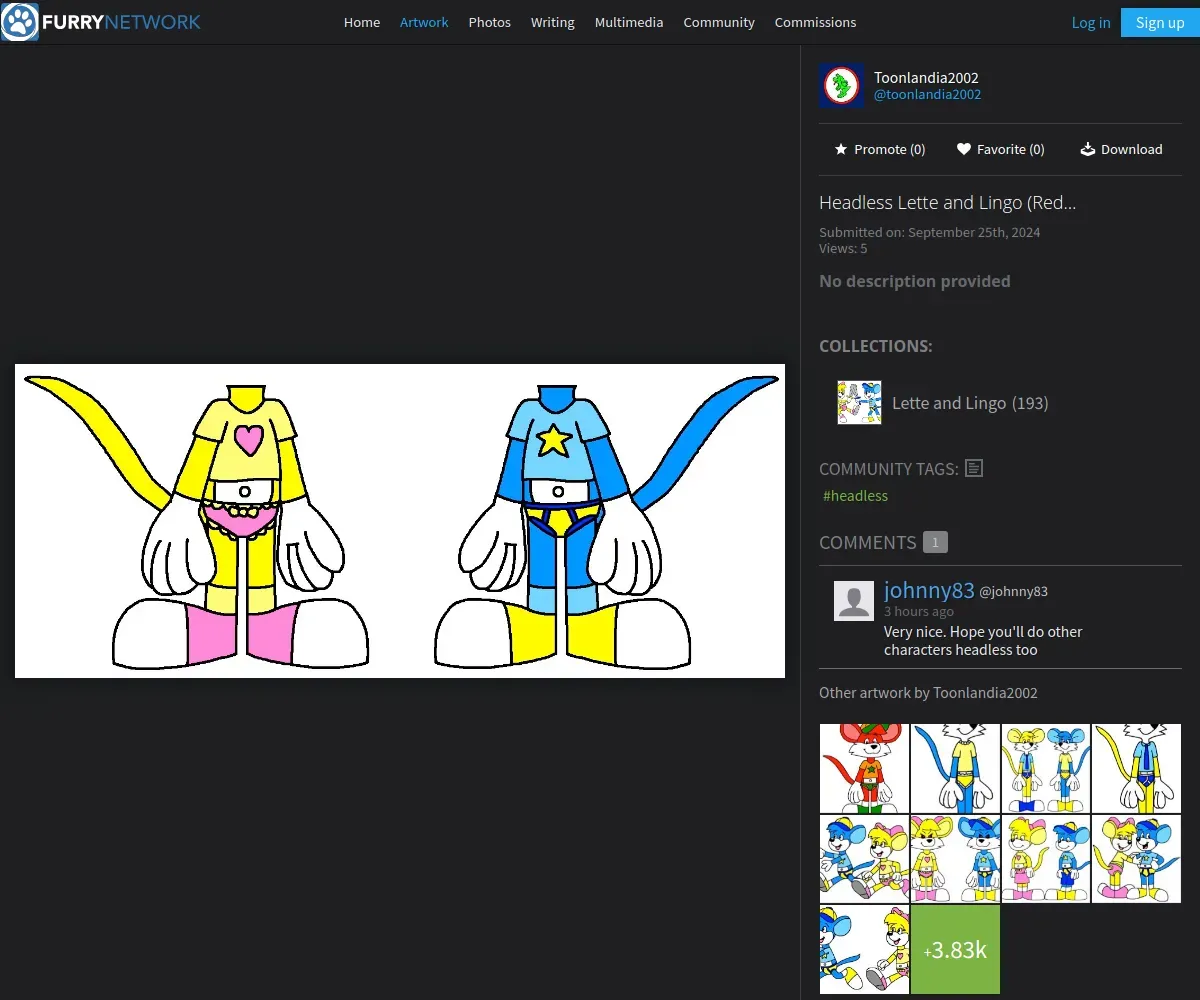Open the Commissions page
The height and width of the screenshot is (1000, 1200).
click(x=815, y=22)
